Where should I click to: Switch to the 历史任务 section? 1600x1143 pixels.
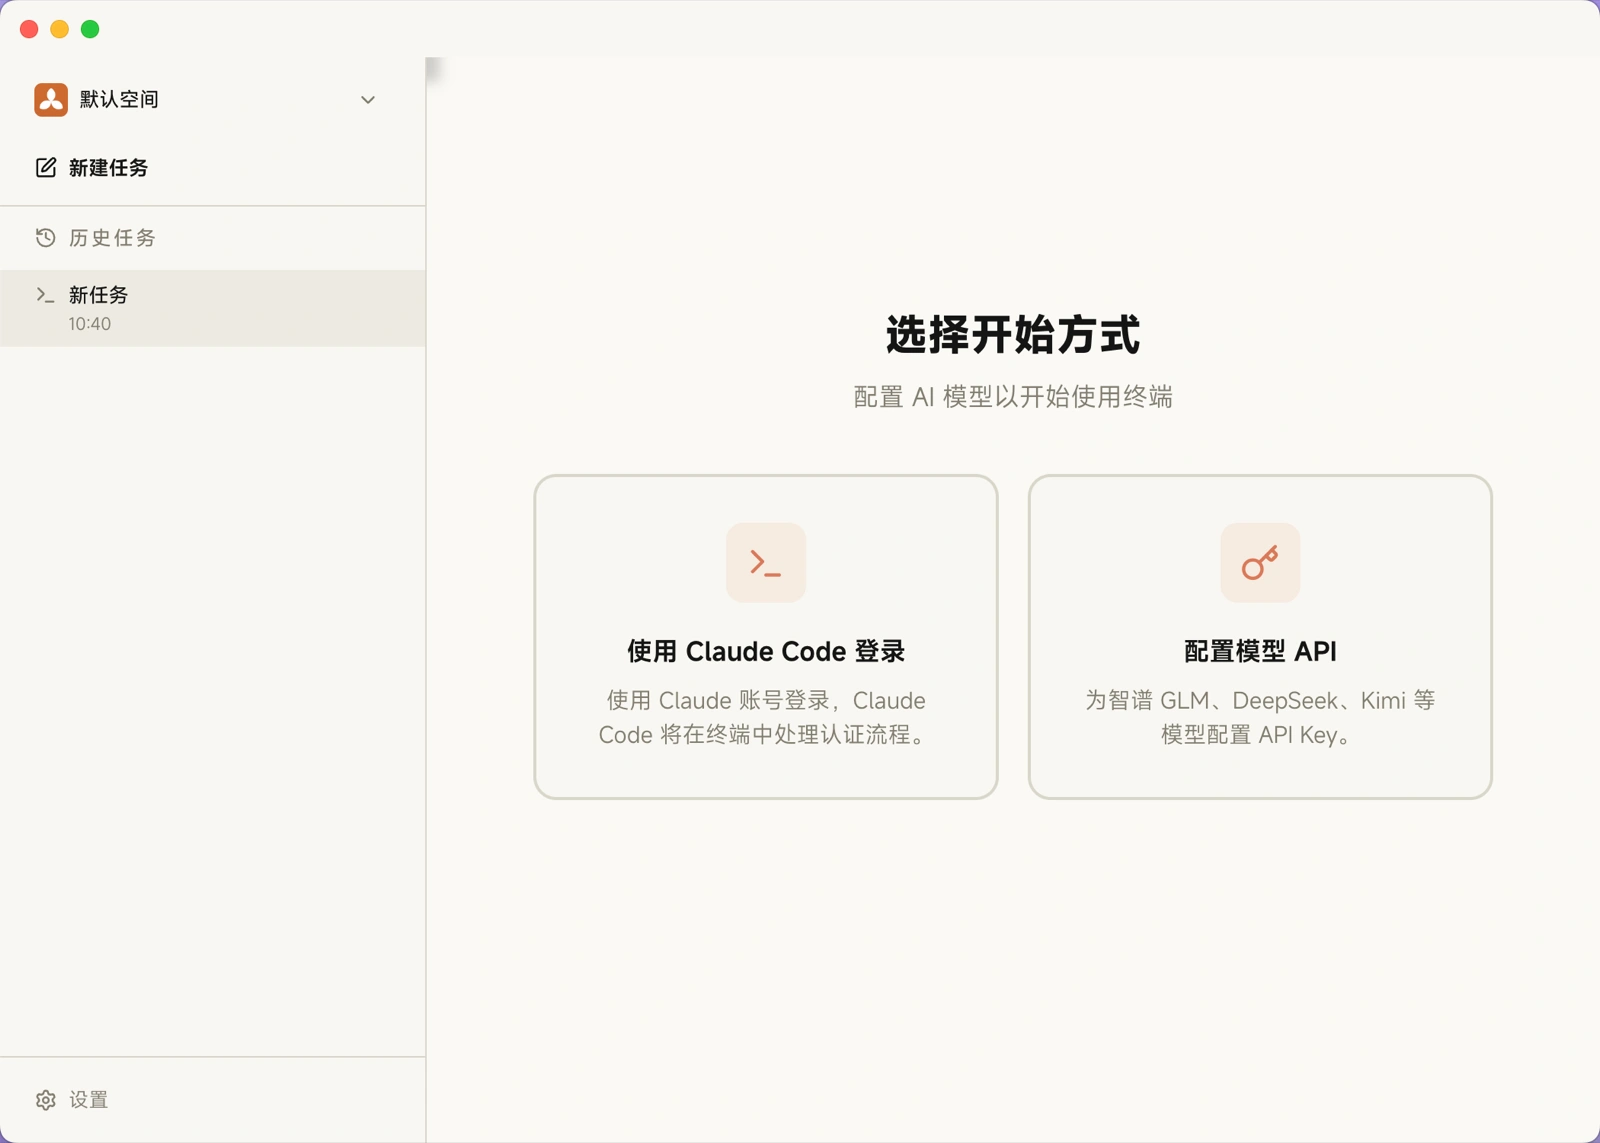pyautogui.click(x=111, y=238)
